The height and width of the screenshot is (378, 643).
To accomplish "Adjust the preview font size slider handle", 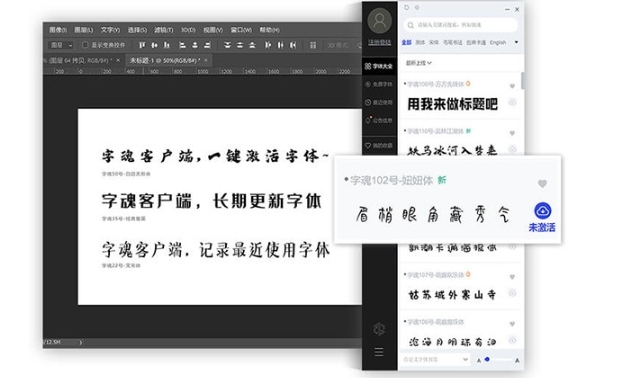I will (487, 360).
